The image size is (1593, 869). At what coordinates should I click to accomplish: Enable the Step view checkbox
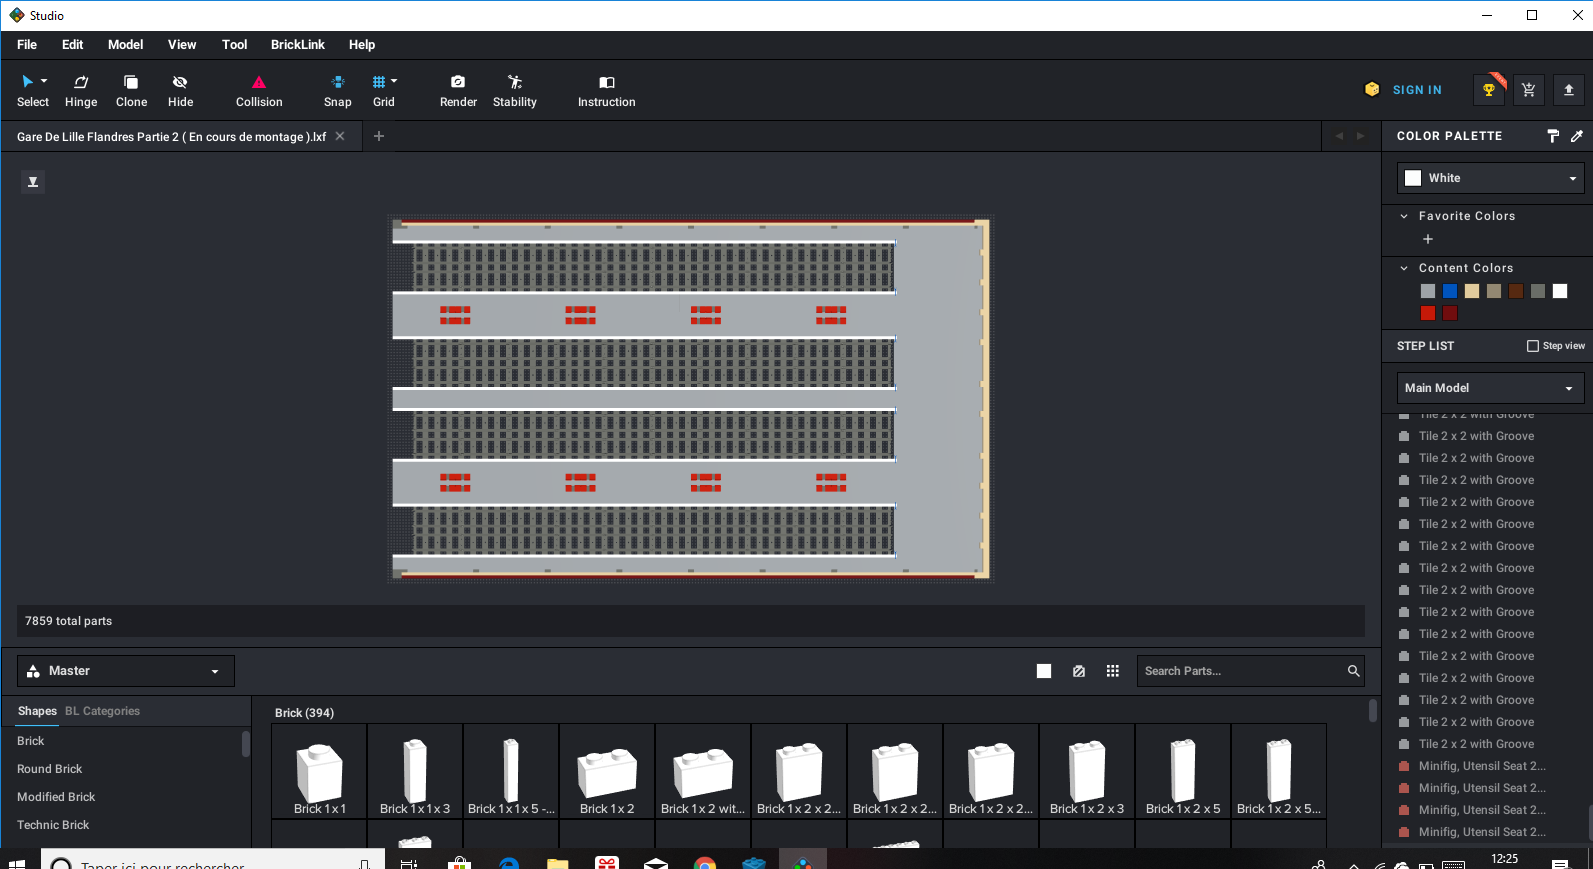(1533, 346)
